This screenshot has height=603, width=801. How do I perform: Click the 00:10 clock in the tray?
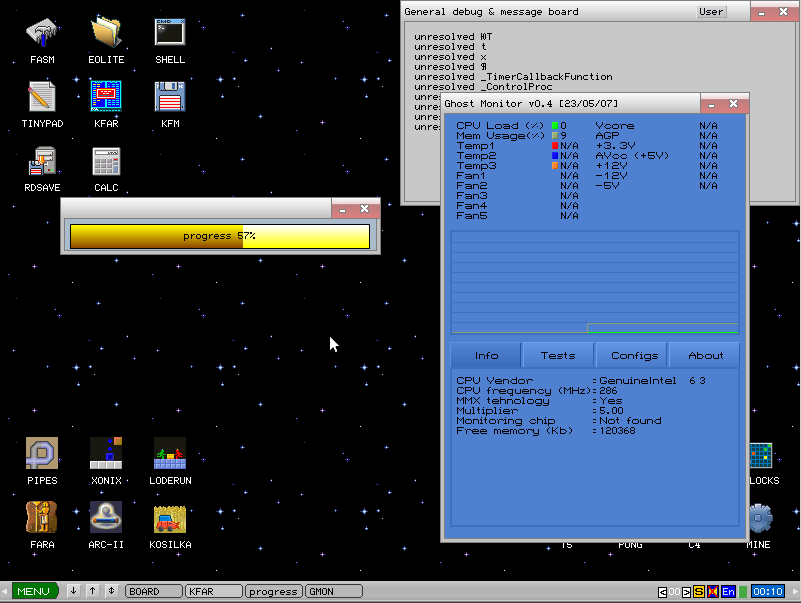(769, 591)
